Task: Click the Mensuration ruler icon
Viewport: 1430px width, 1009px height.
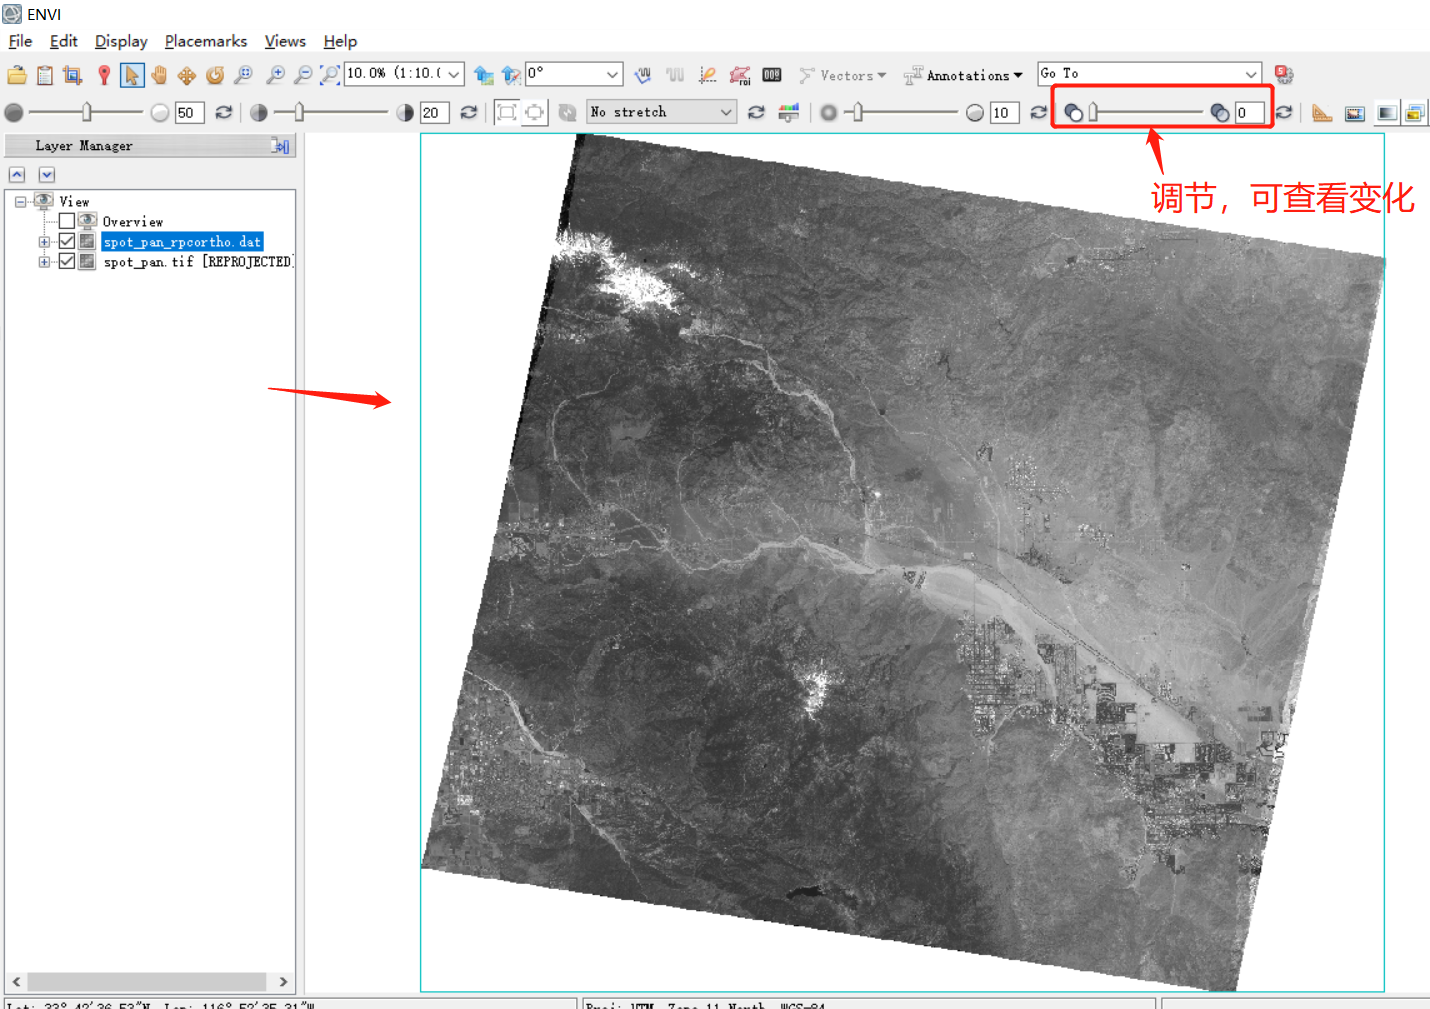Action: (x=1322, y=113)
